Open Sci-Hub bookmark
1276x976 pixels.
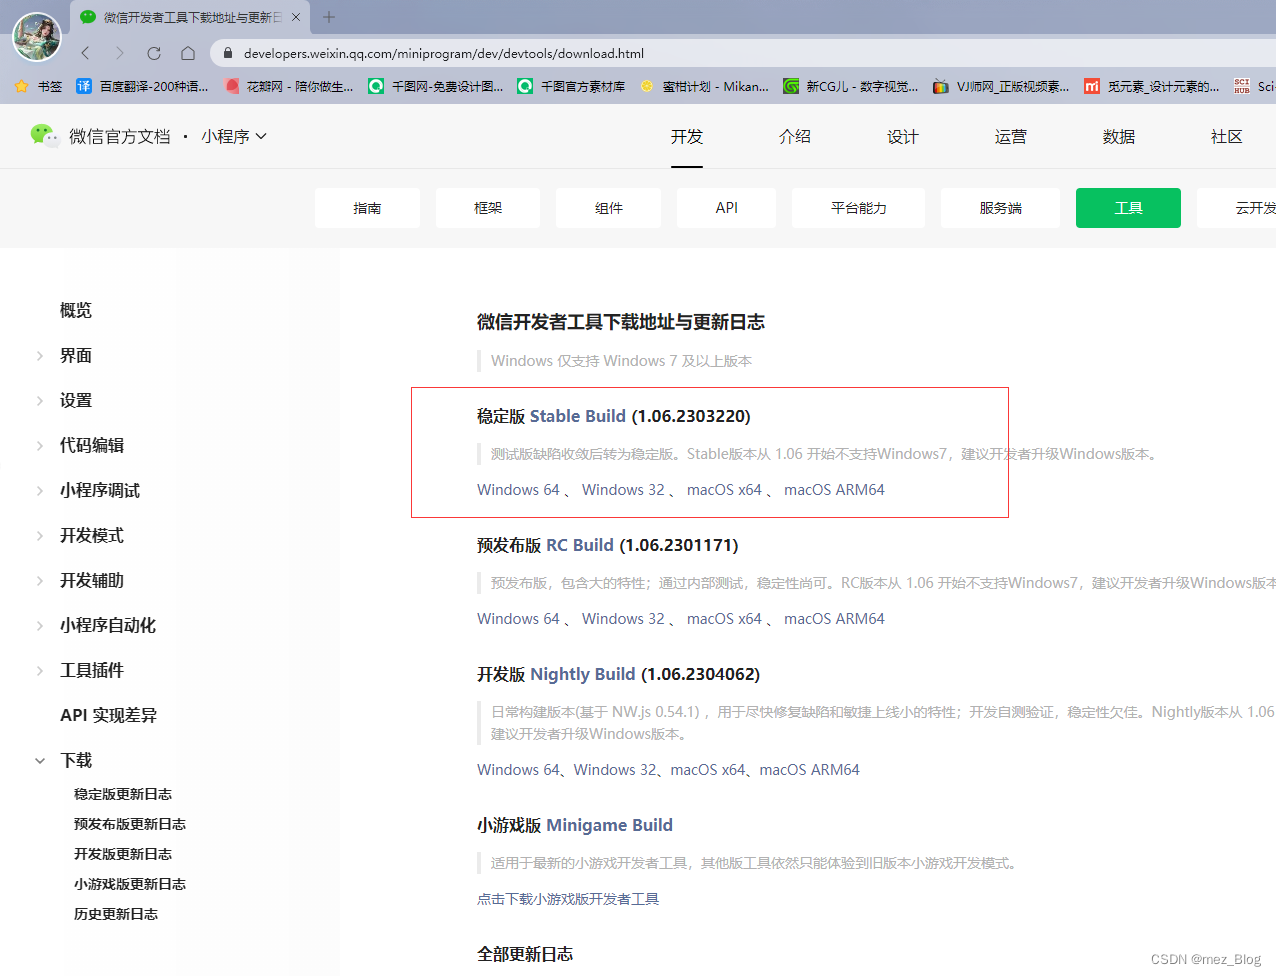point(1254,86)
